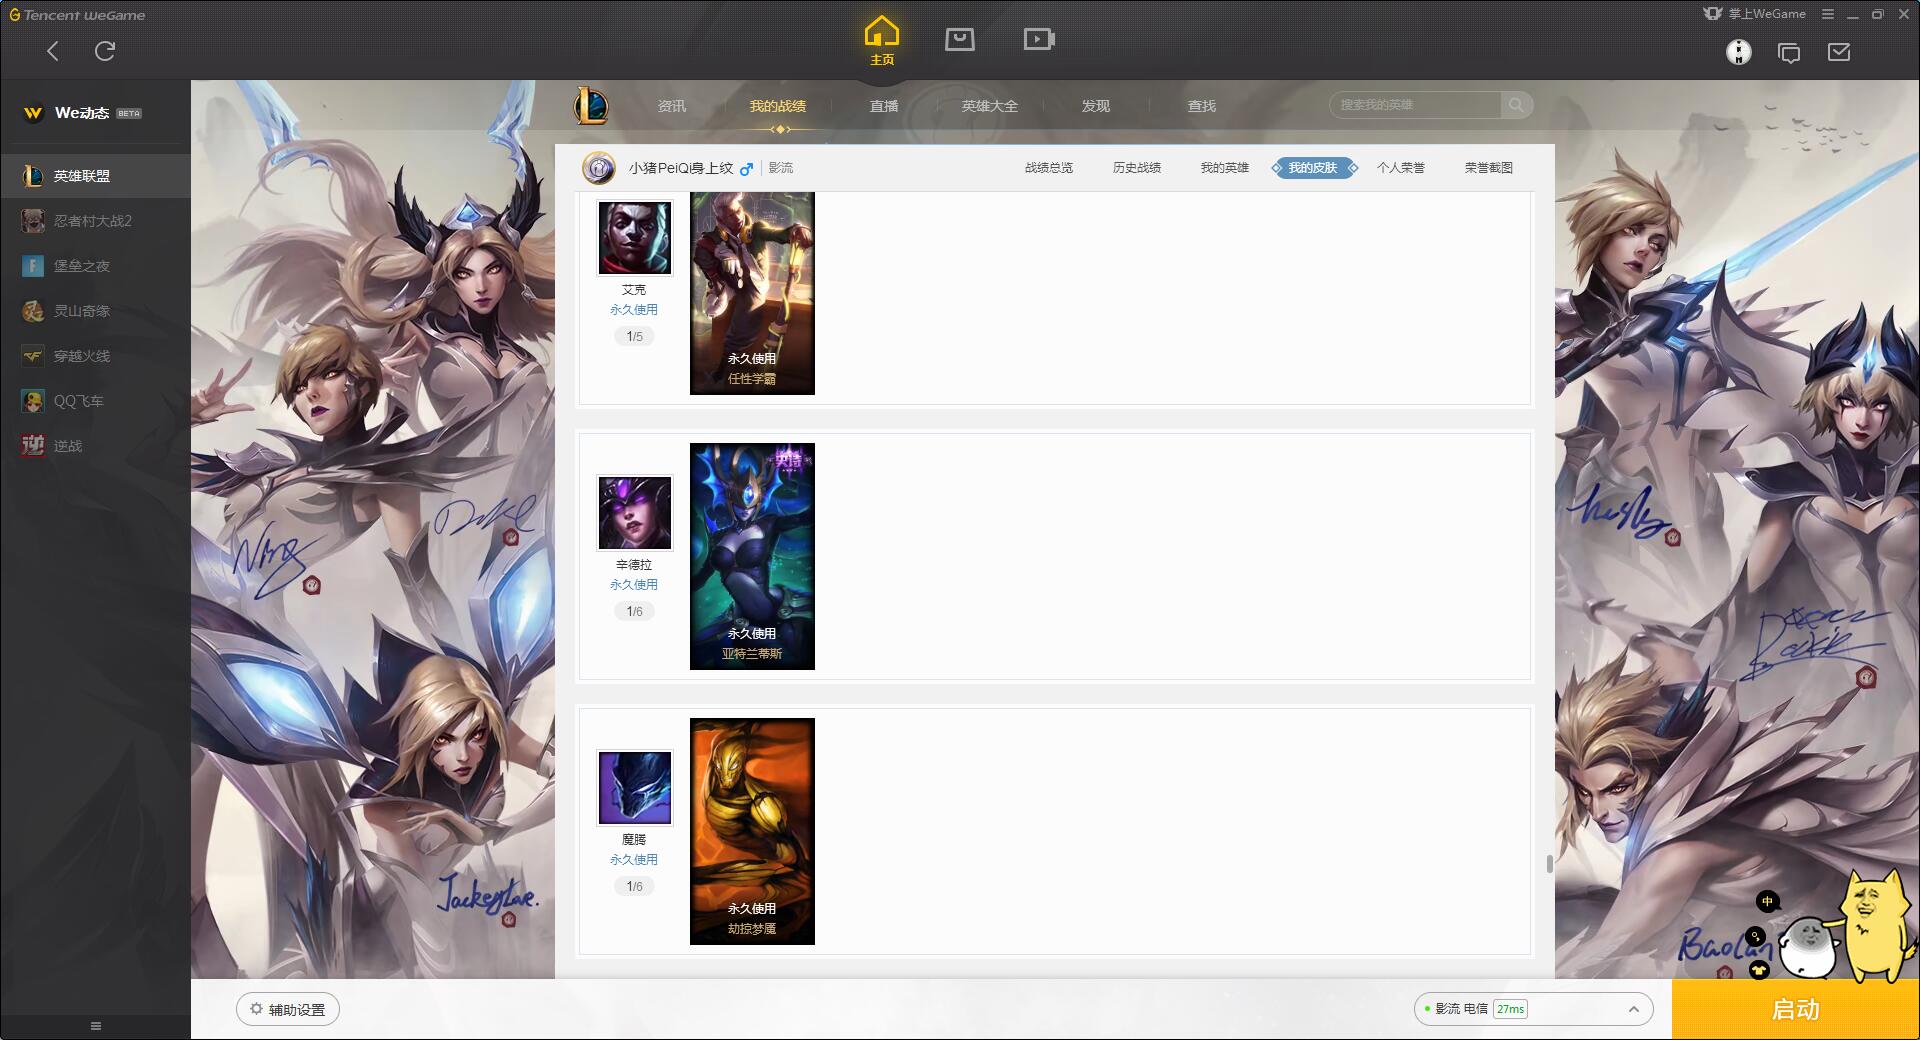The width and height of the screenshot is (1920, 1040).
Task: Select 灵山奇缘 in the sidebar
Action: point(95,311)
